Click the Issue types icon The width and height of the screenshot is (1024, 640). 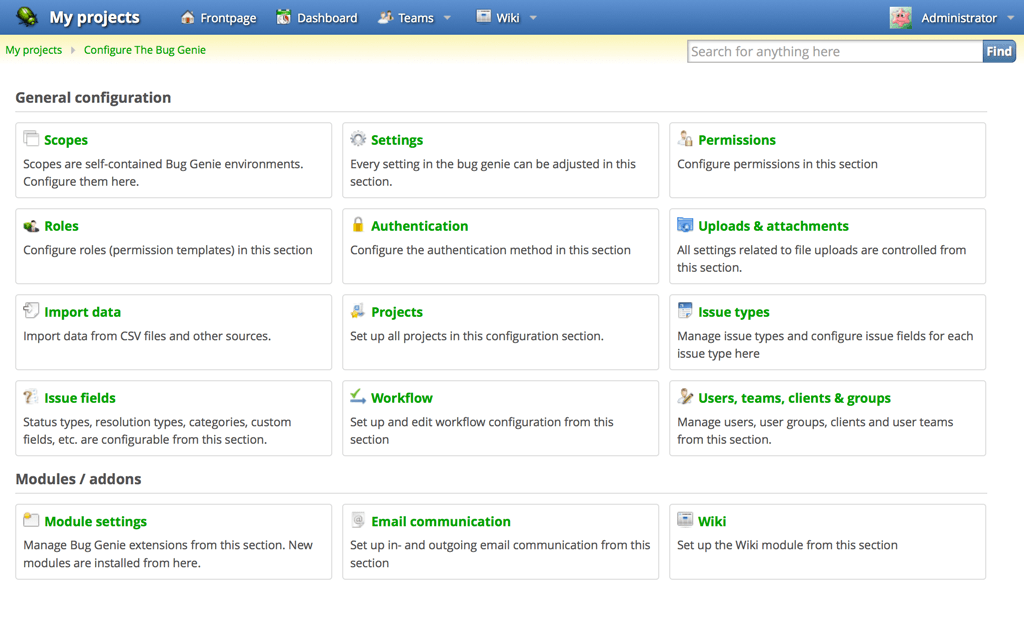pos(685,311)
